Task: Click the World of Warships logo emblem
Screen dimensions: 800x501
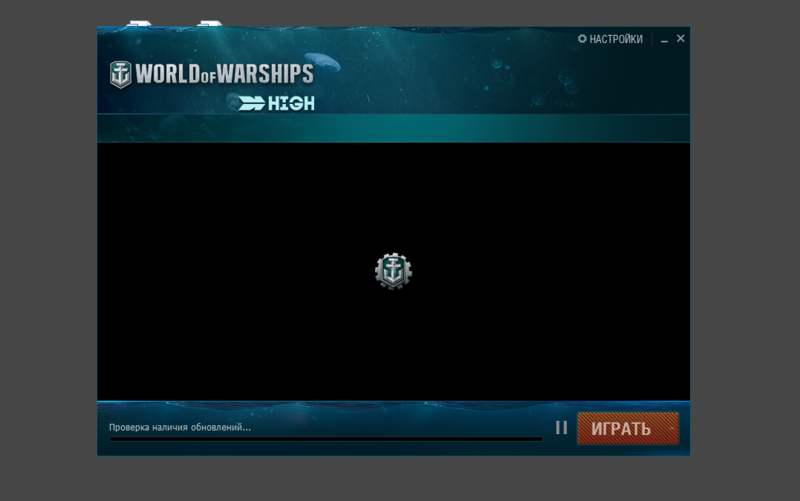Action: coord(121,74)
